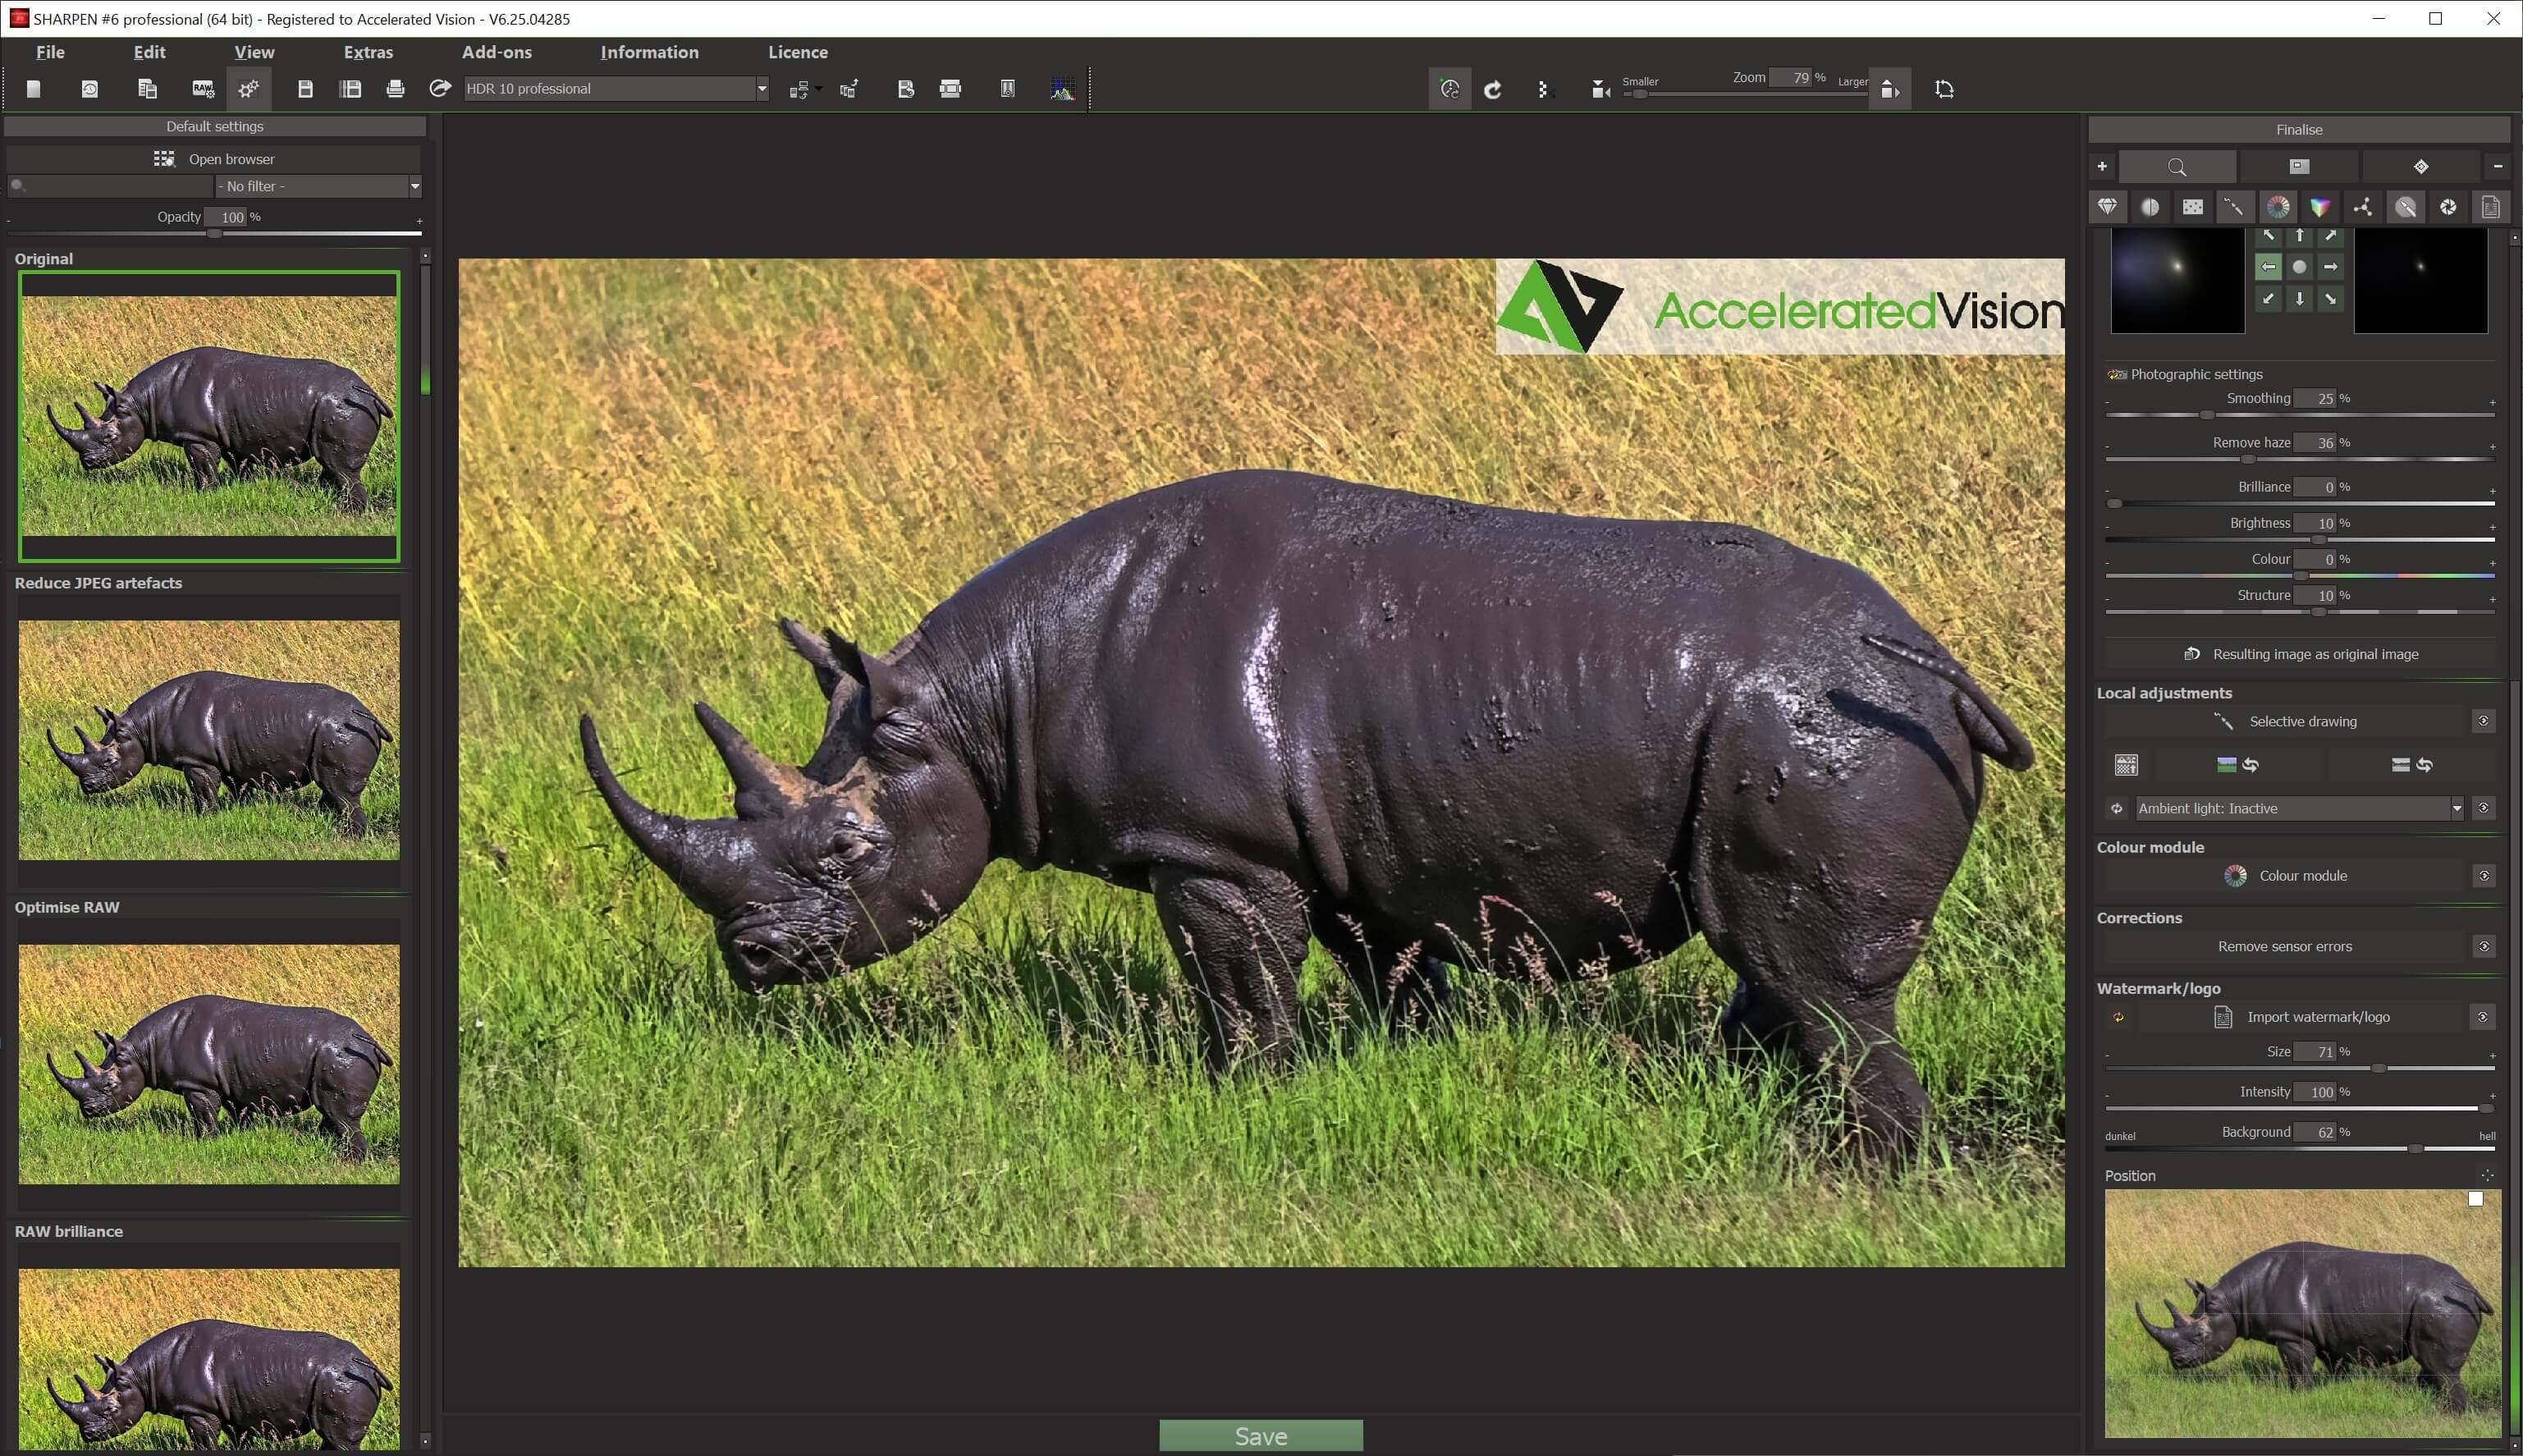The image size is (2523, 1456).
Task: Open the '- No filter -' dropdown
Action: coord(414,185)
